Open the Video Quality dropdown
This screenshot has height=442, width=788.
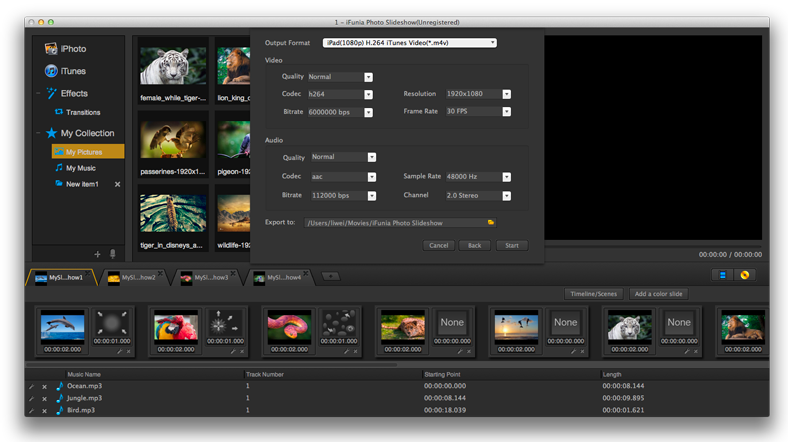pyautogui.click(x=368, y=77)
